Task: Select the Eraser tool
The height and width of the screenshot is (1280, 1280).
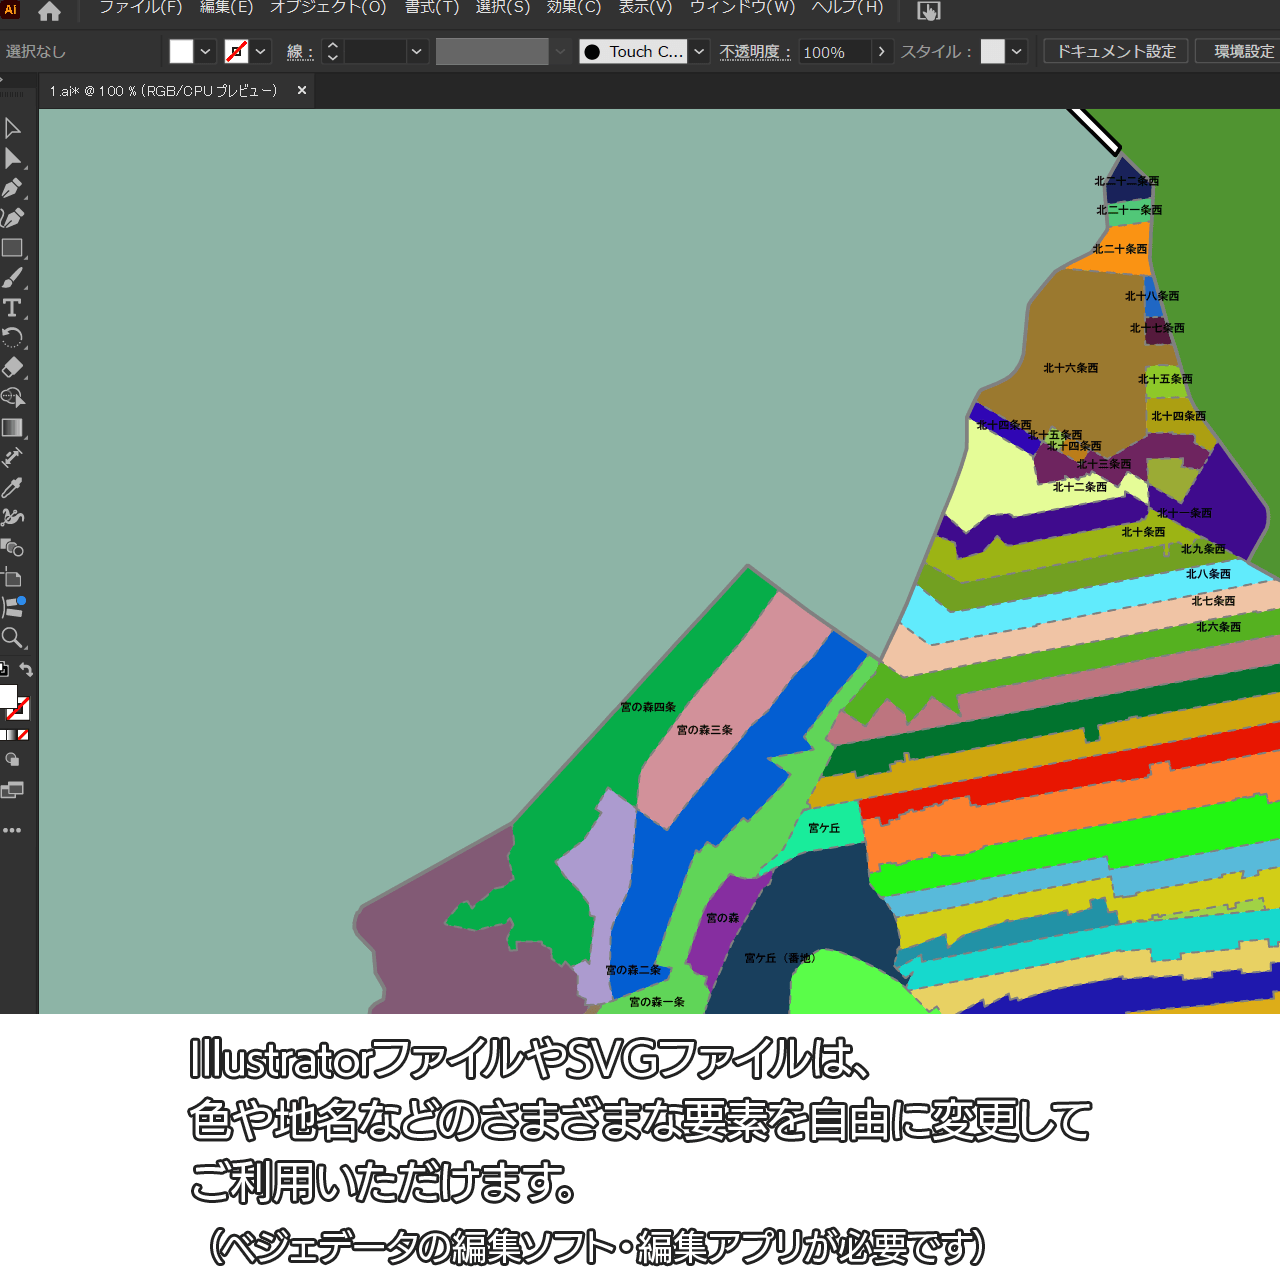Action: coord(12,368)
